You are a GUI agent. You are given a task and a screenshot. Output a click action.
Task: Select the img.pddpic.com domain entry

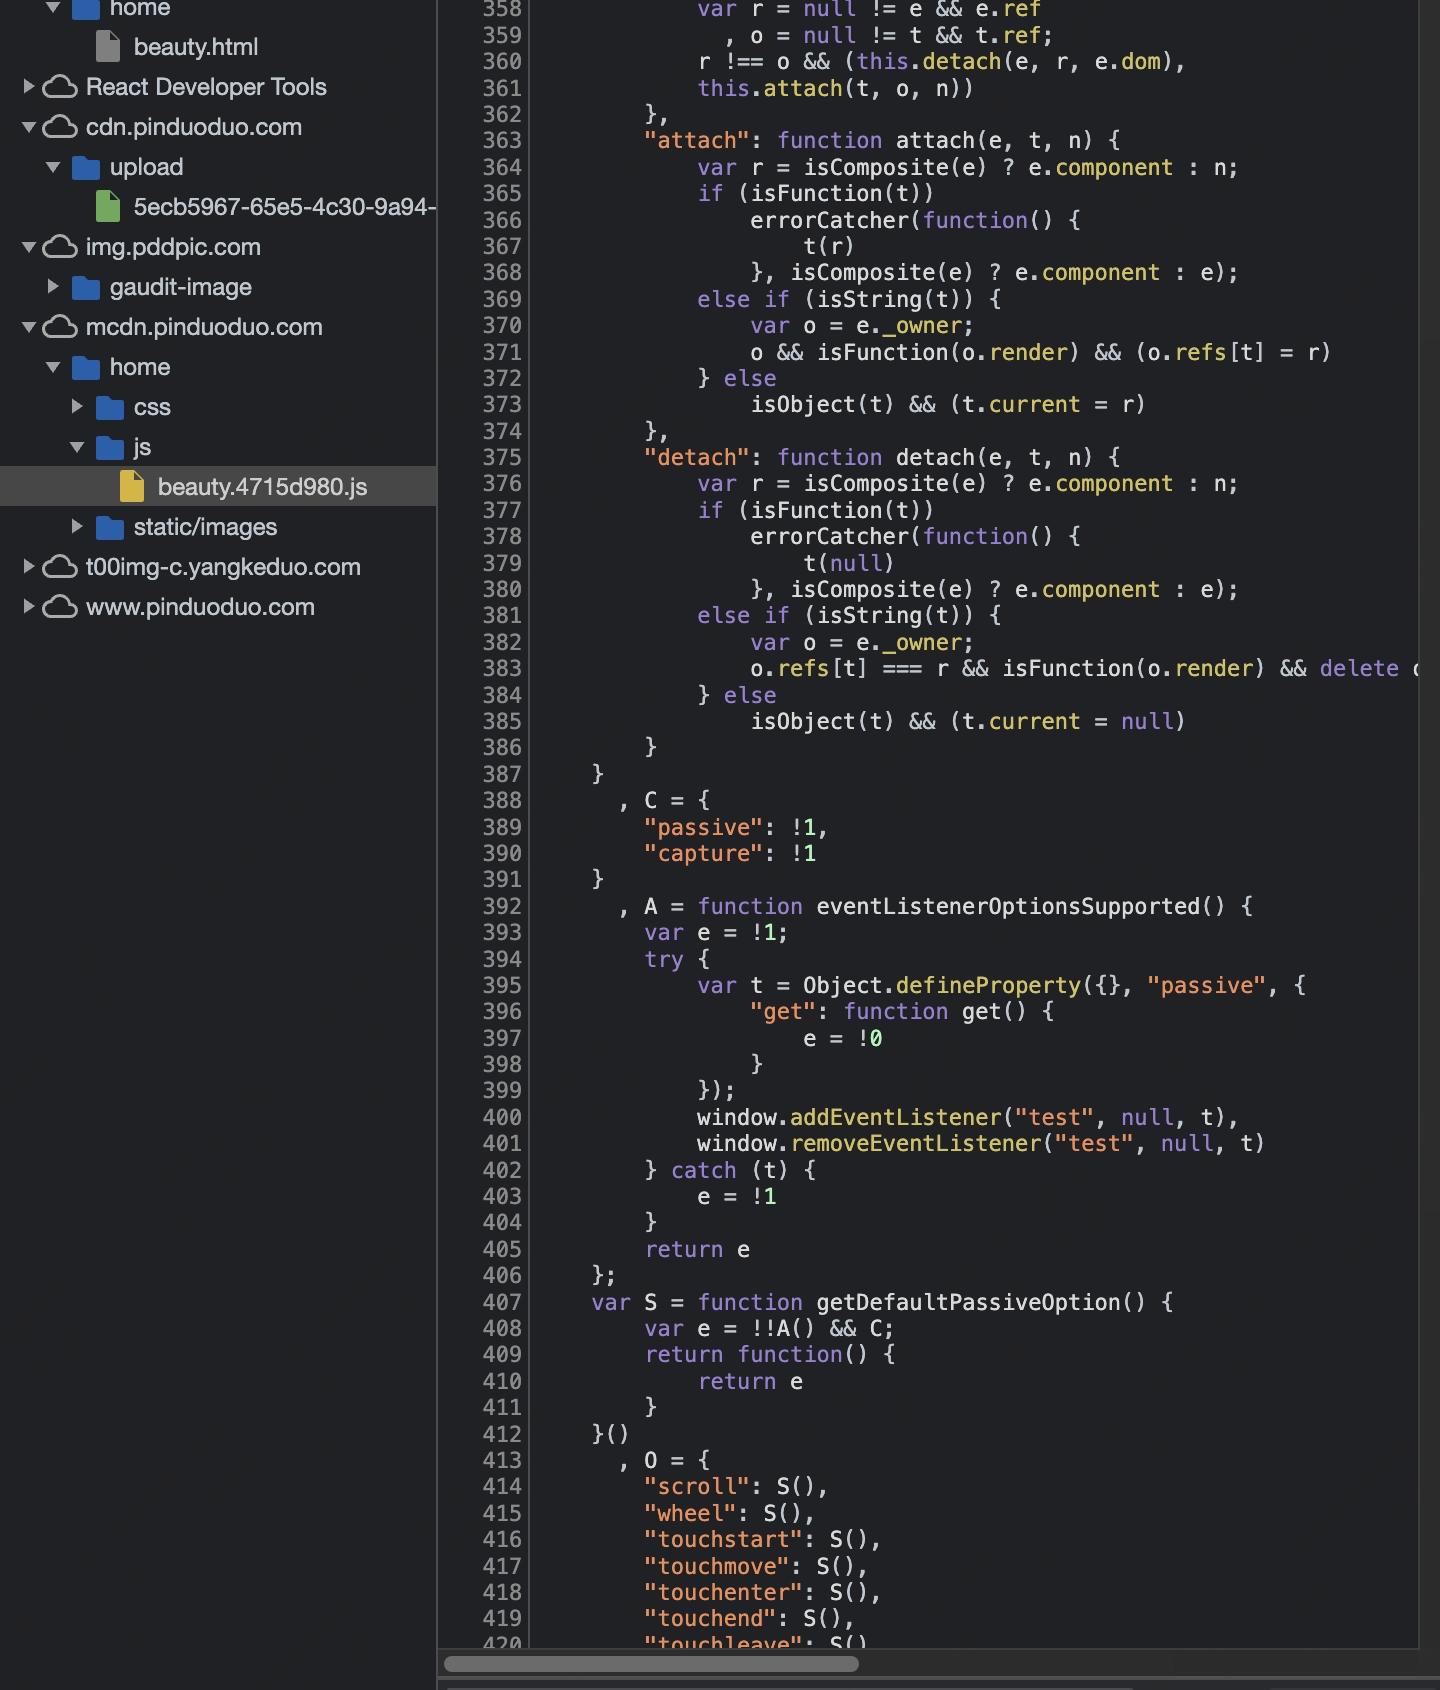click(x=173, y=247)
